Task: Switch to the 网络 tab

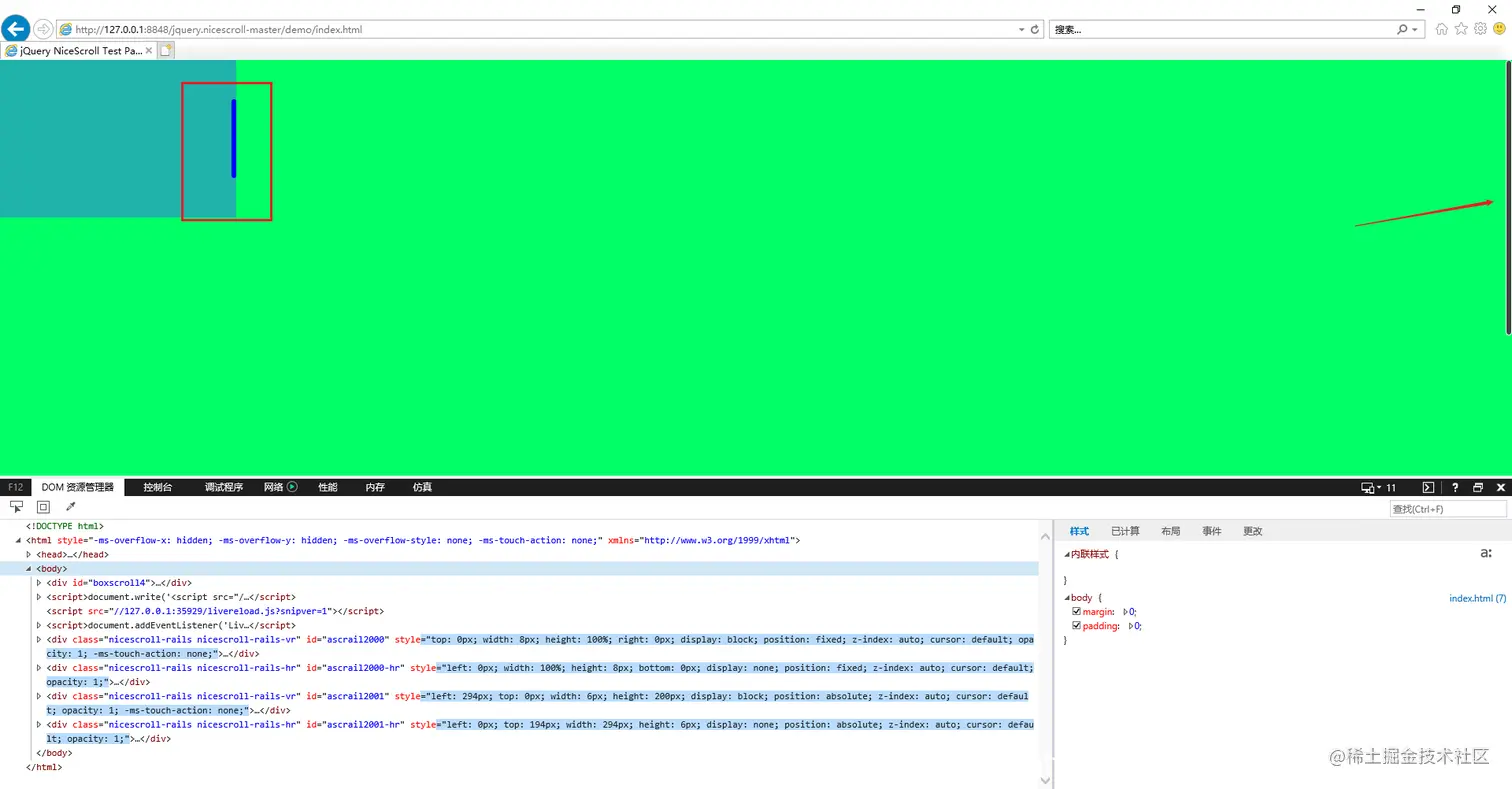Action: 273,487
